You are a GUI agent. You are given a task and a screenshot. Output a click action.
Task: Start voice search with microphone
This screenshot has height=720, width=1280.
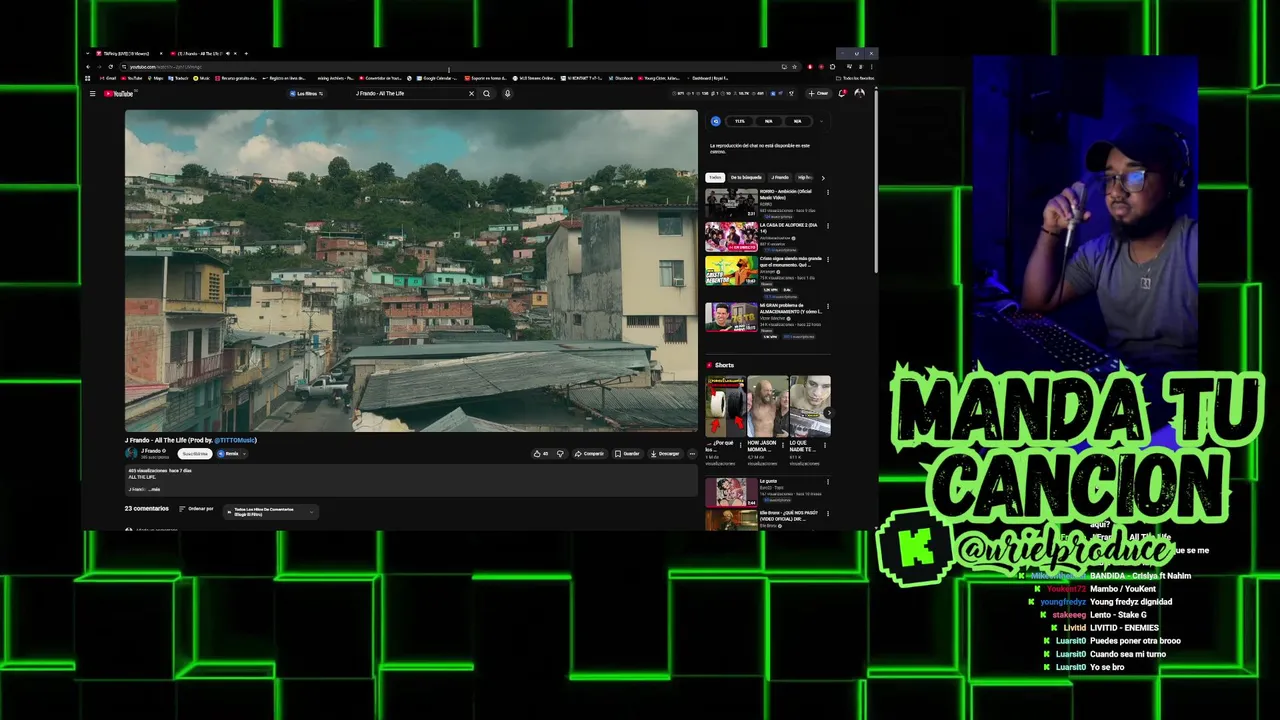click(x=507, y=94)
